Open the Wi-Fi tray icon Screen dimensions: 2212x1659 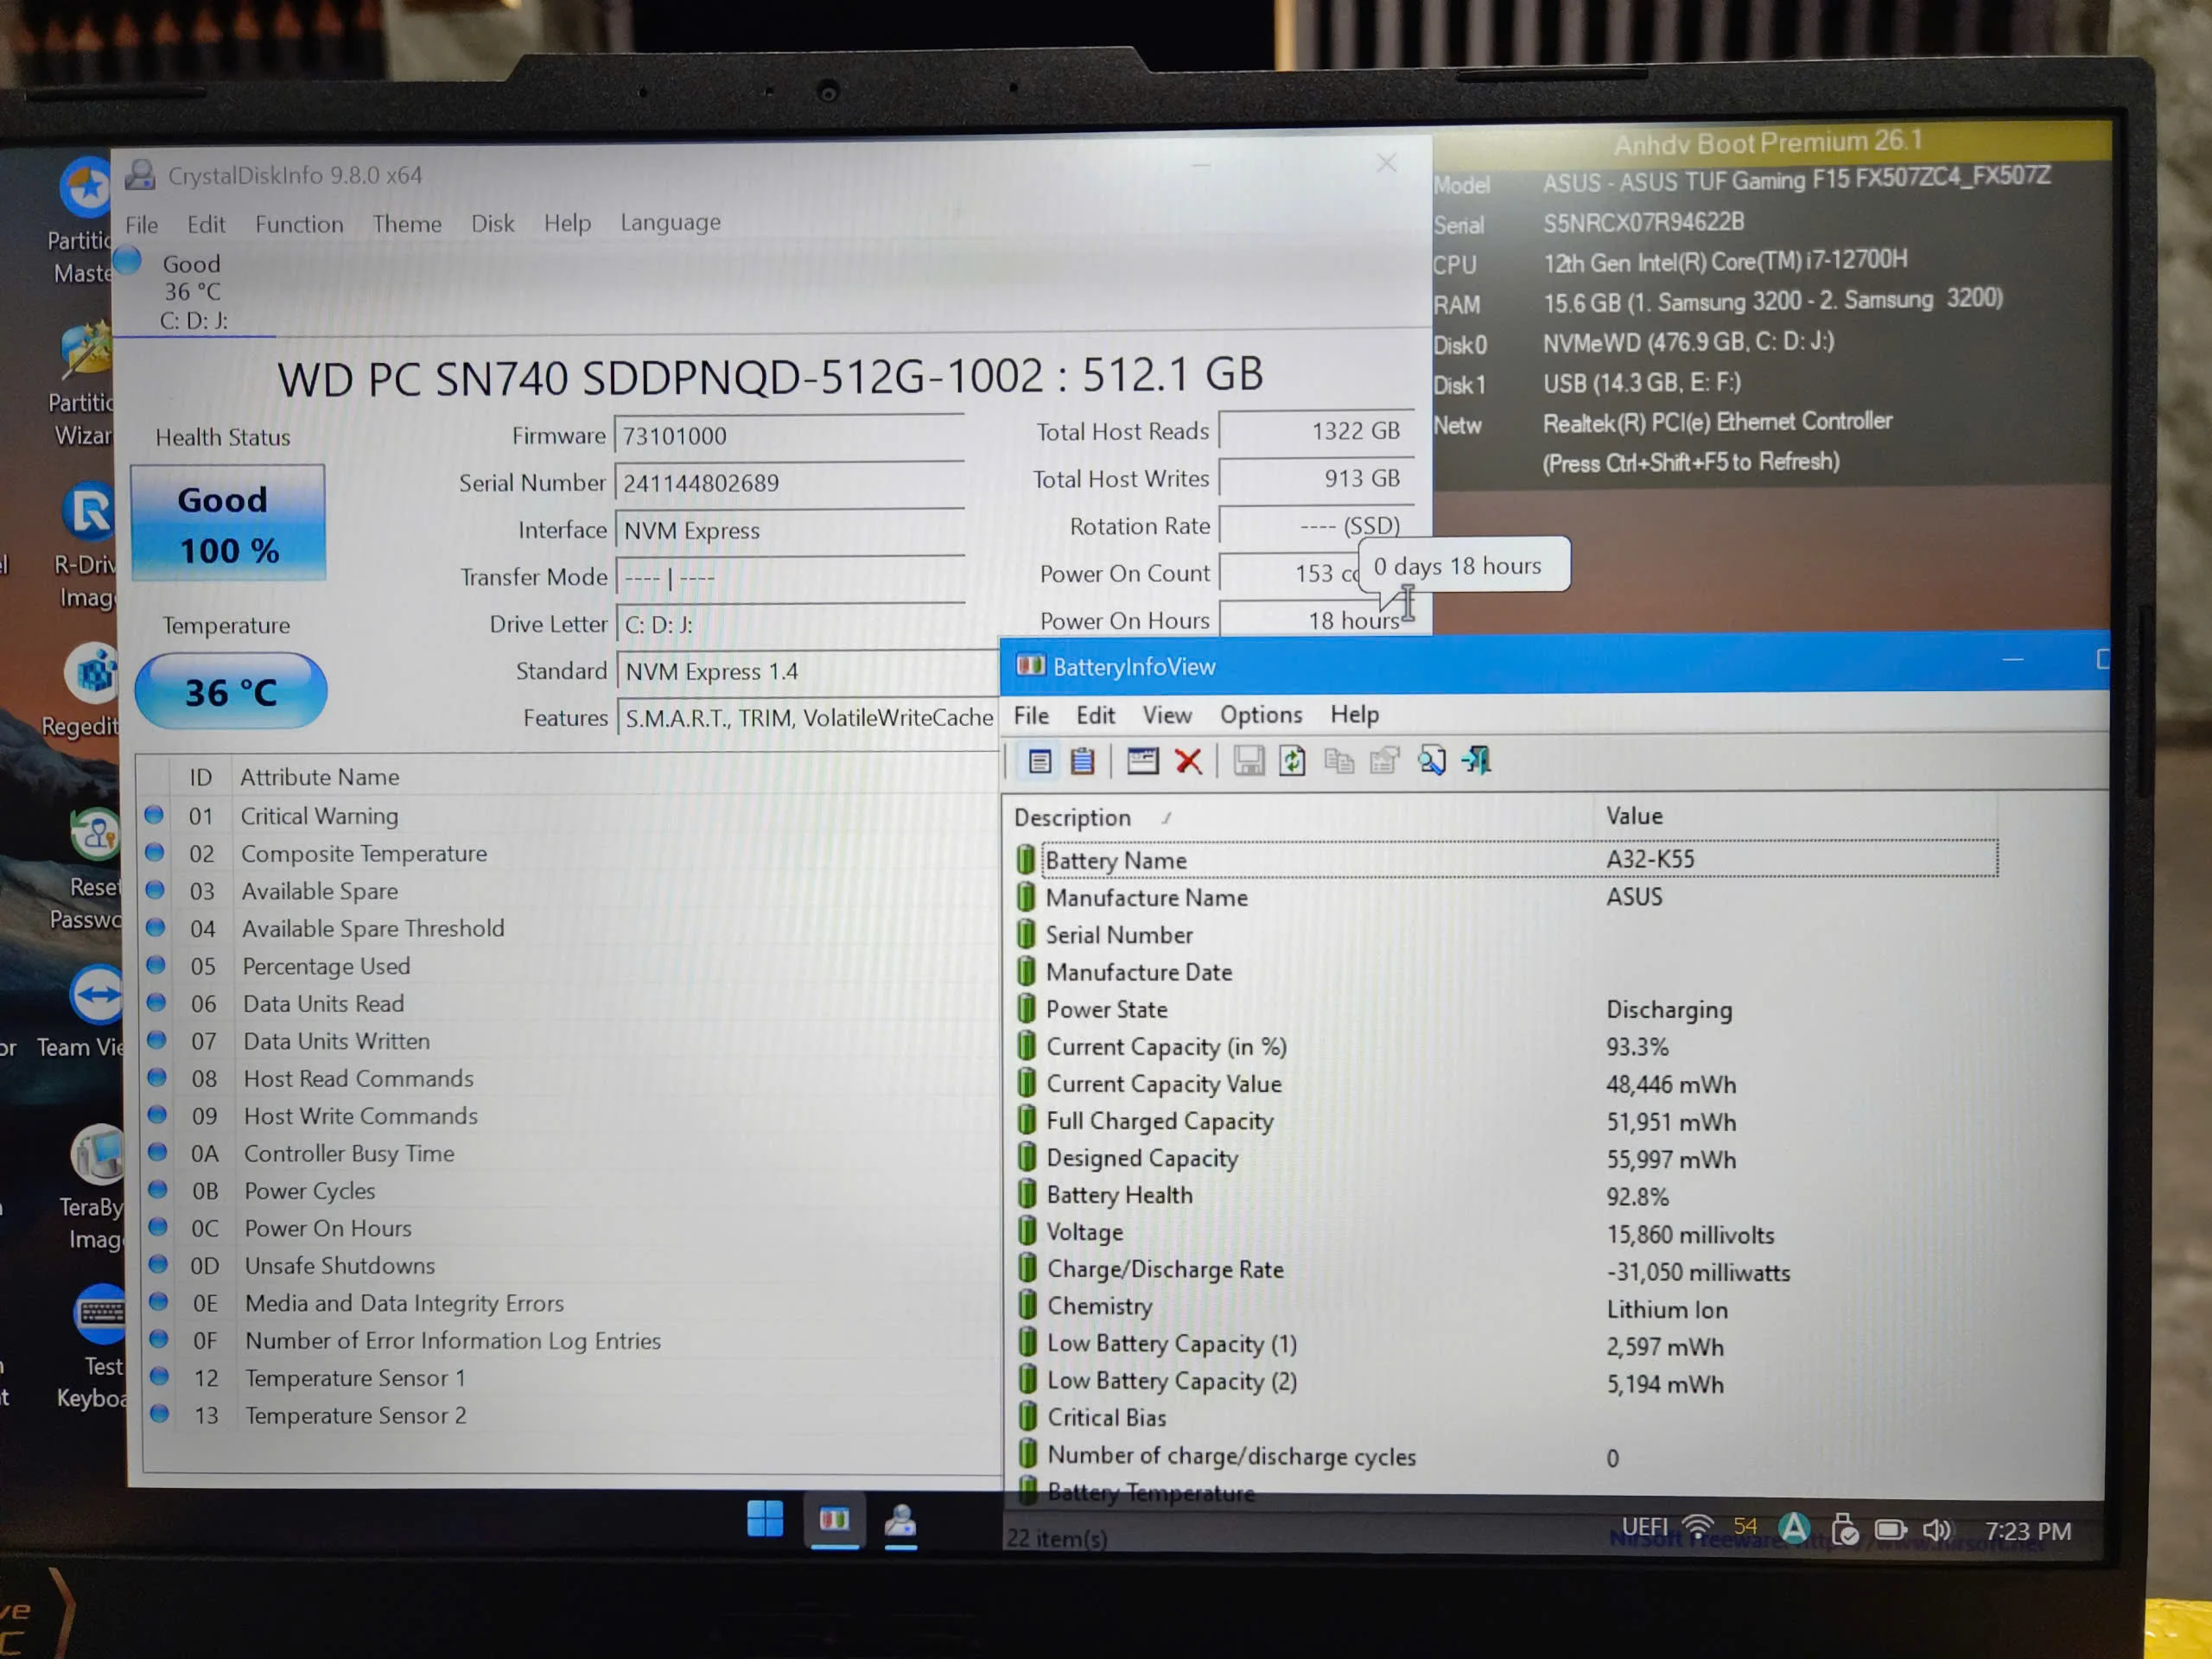tap(1697, 1526)
